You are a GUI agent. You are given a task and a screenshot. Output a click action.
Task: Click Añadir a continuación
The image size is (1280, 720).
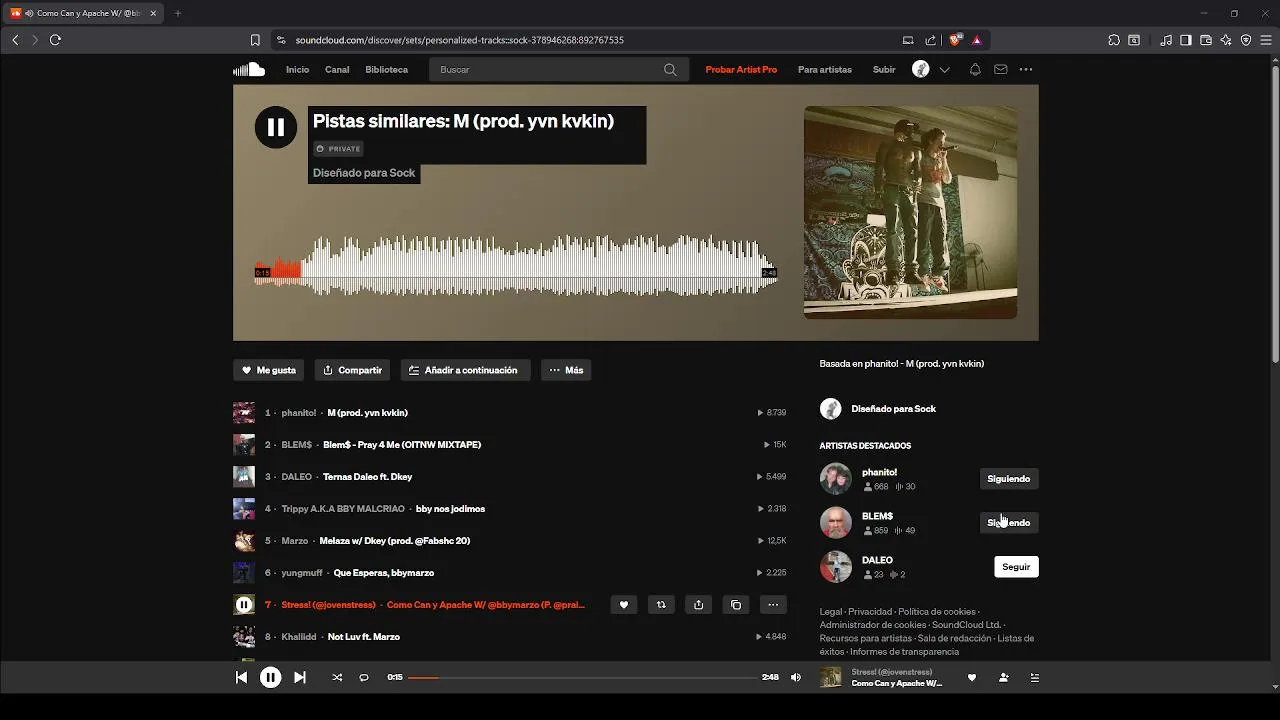[465, 370]
